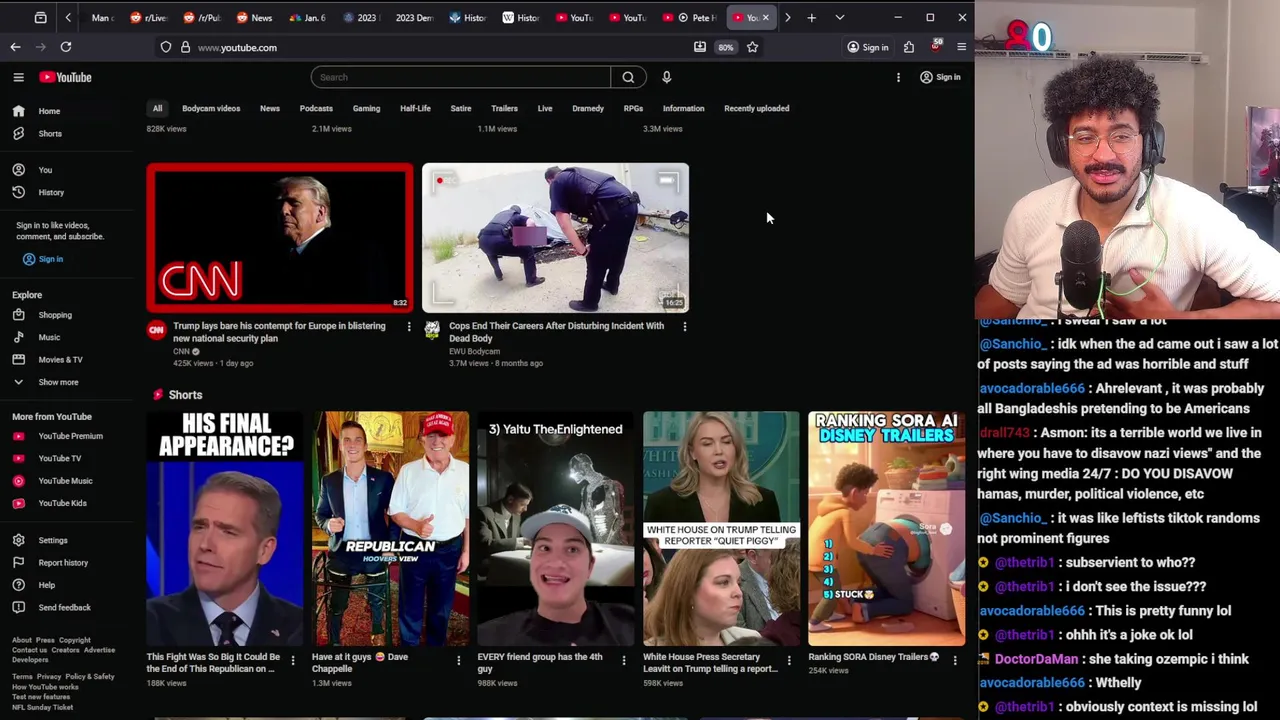This screenshot has width=1280, height=720.
Task: Select the Gaming filter chip
Action: point(366,108)
